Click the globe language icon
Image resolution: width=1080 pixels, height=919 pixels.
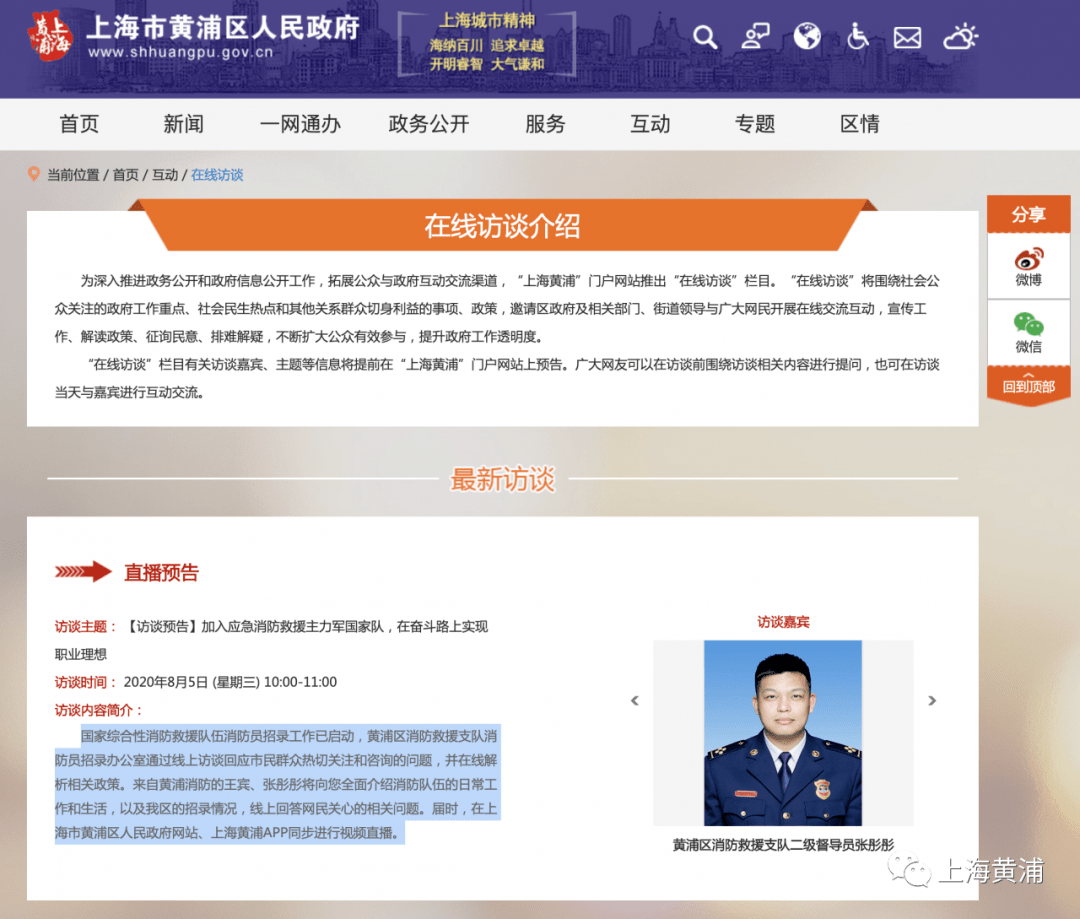pyautogui.click(x=807, y=37)
